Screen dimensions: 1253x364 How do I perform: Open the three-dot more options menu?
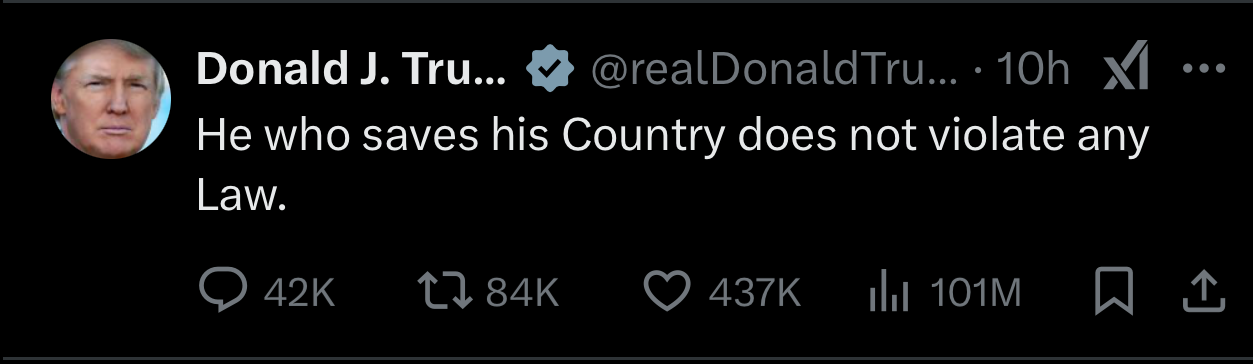coord(1202,70)
